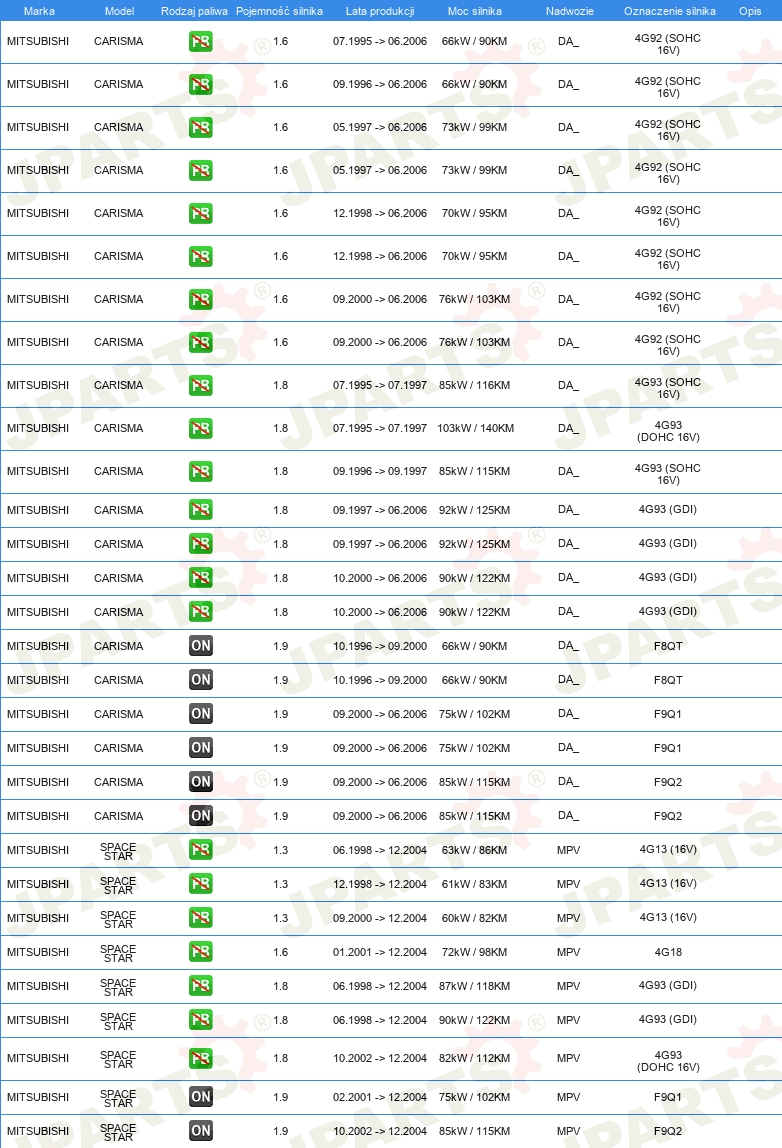The width and height of the screenshot is (782, 1148).
Task: Click the petrol icon in the 87kW / 118KM row
Action: [201, 986]
